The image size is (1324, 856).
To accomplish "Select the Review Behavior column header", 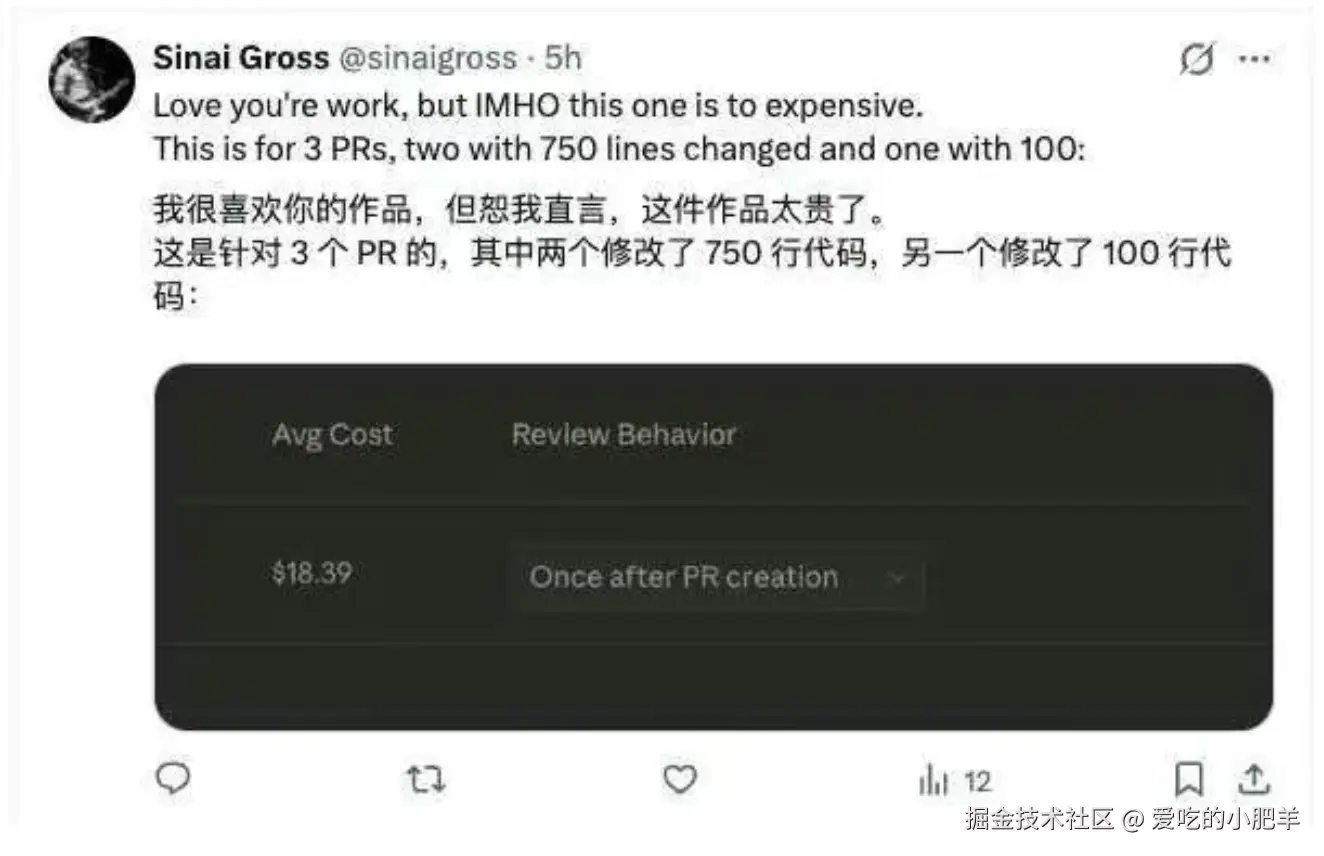I will 624,434.
